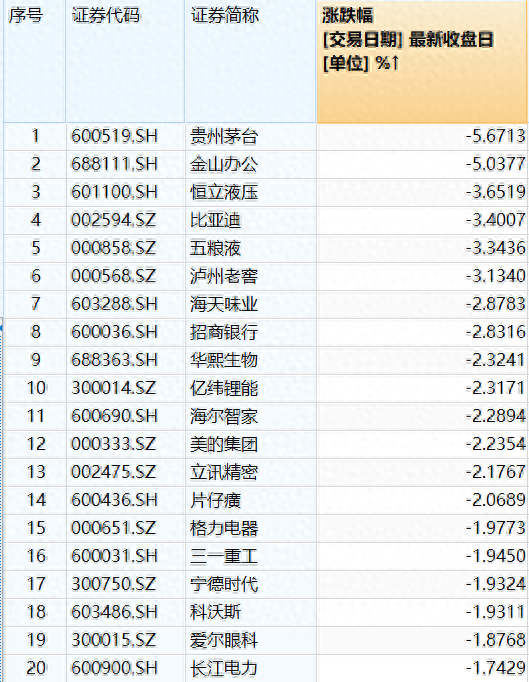Select the 立讯精密 name cell

[251, 472]
